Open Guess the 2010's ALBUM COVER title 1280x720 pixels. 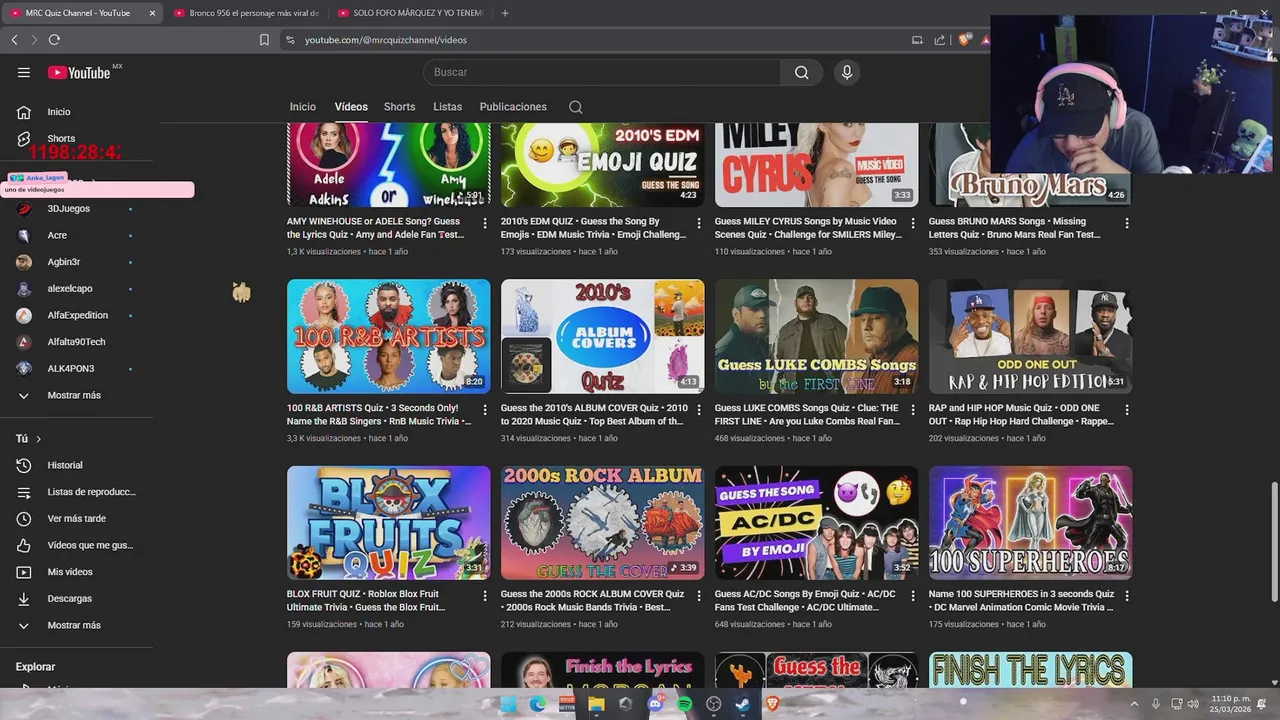pyautogui.click(x=594, y=415)
